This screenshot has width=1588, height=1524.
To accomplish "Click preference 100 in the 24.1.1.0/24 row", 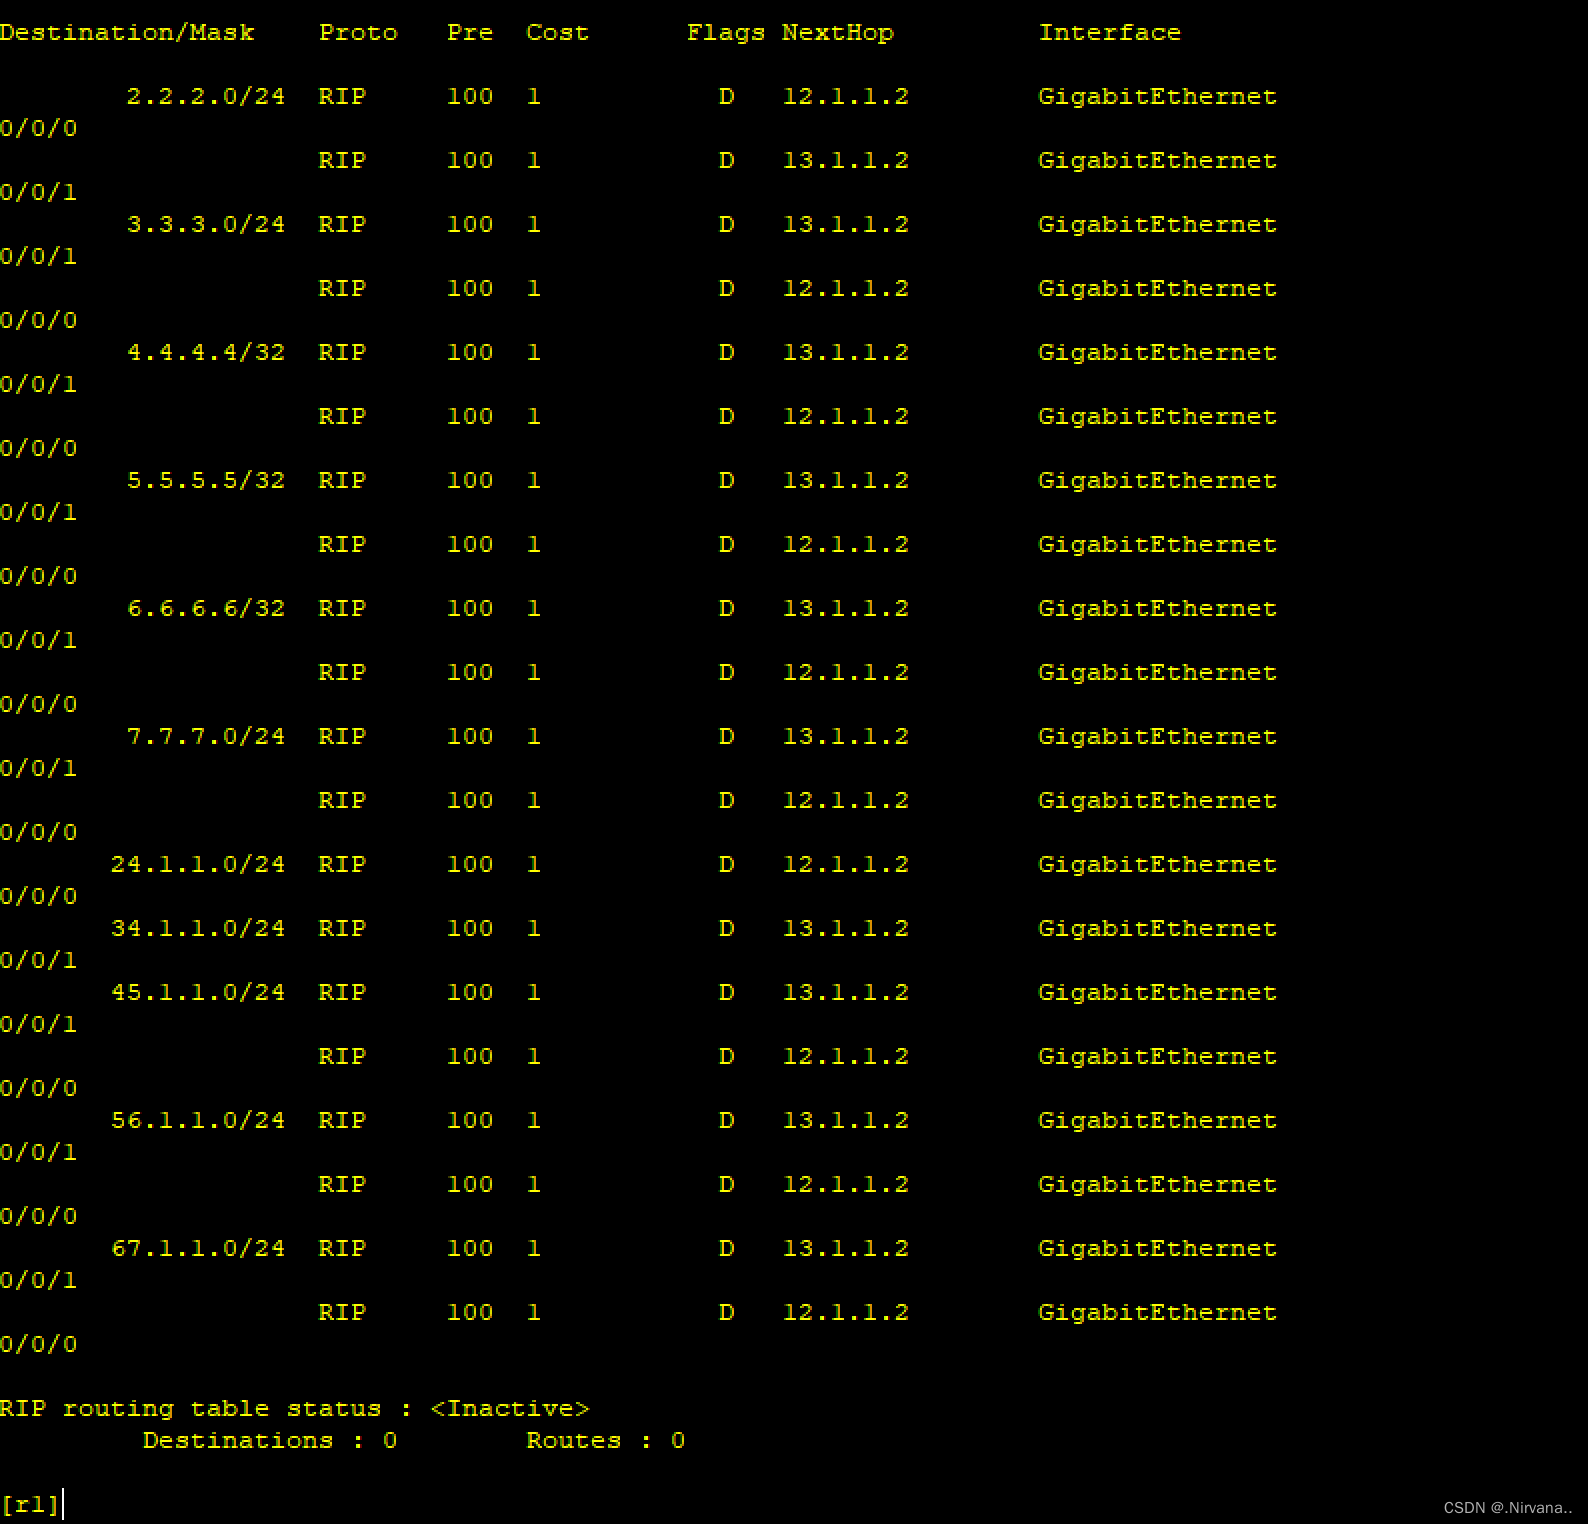I will tap(470, 865).
